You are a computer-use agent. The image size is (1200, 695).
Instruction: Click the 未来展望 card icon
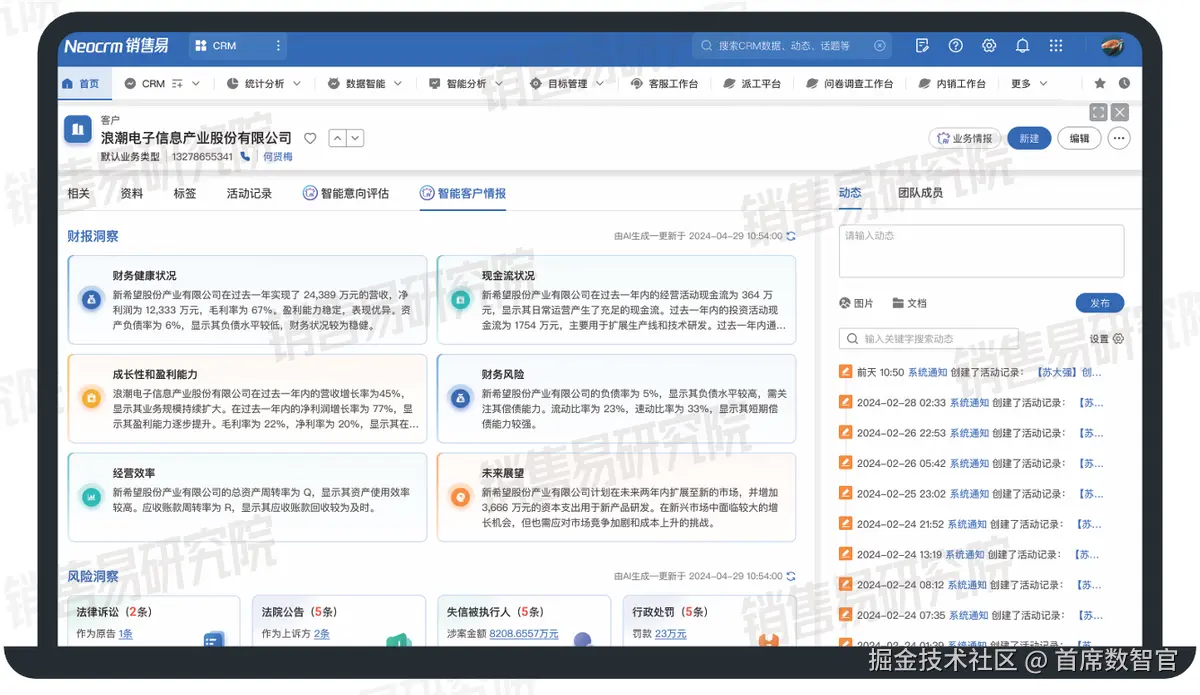(x=460, y=496)
